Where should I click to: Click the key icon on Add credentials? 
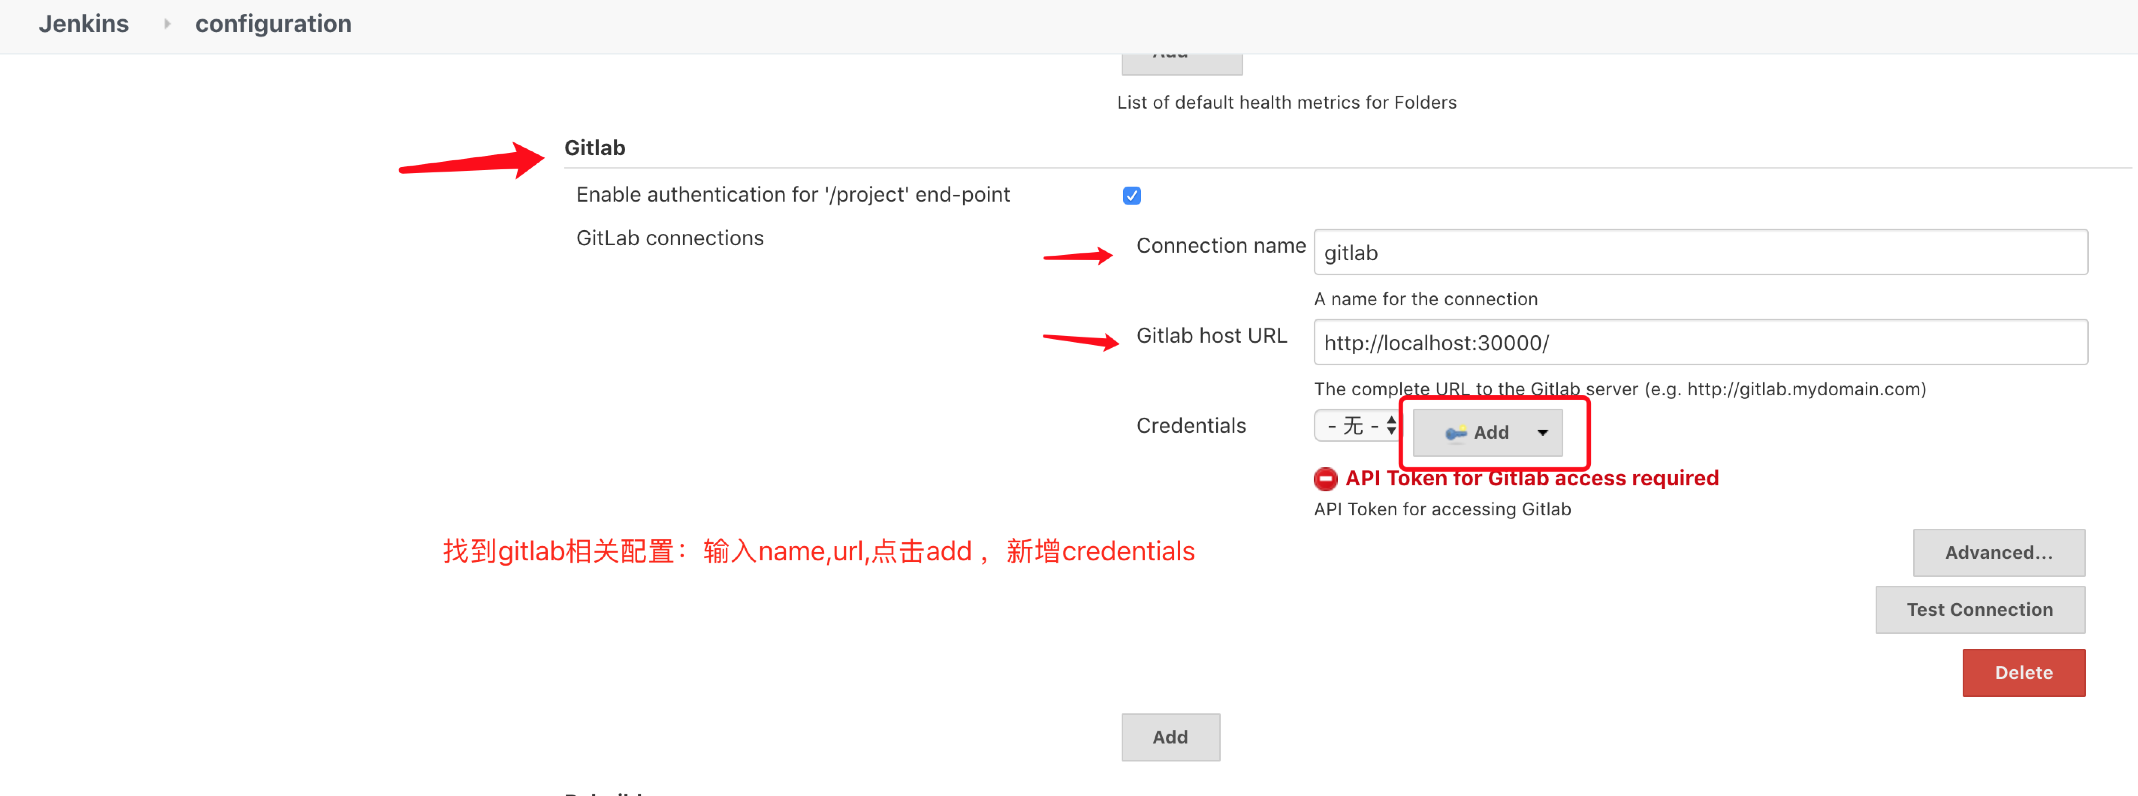click(1456, 433)
